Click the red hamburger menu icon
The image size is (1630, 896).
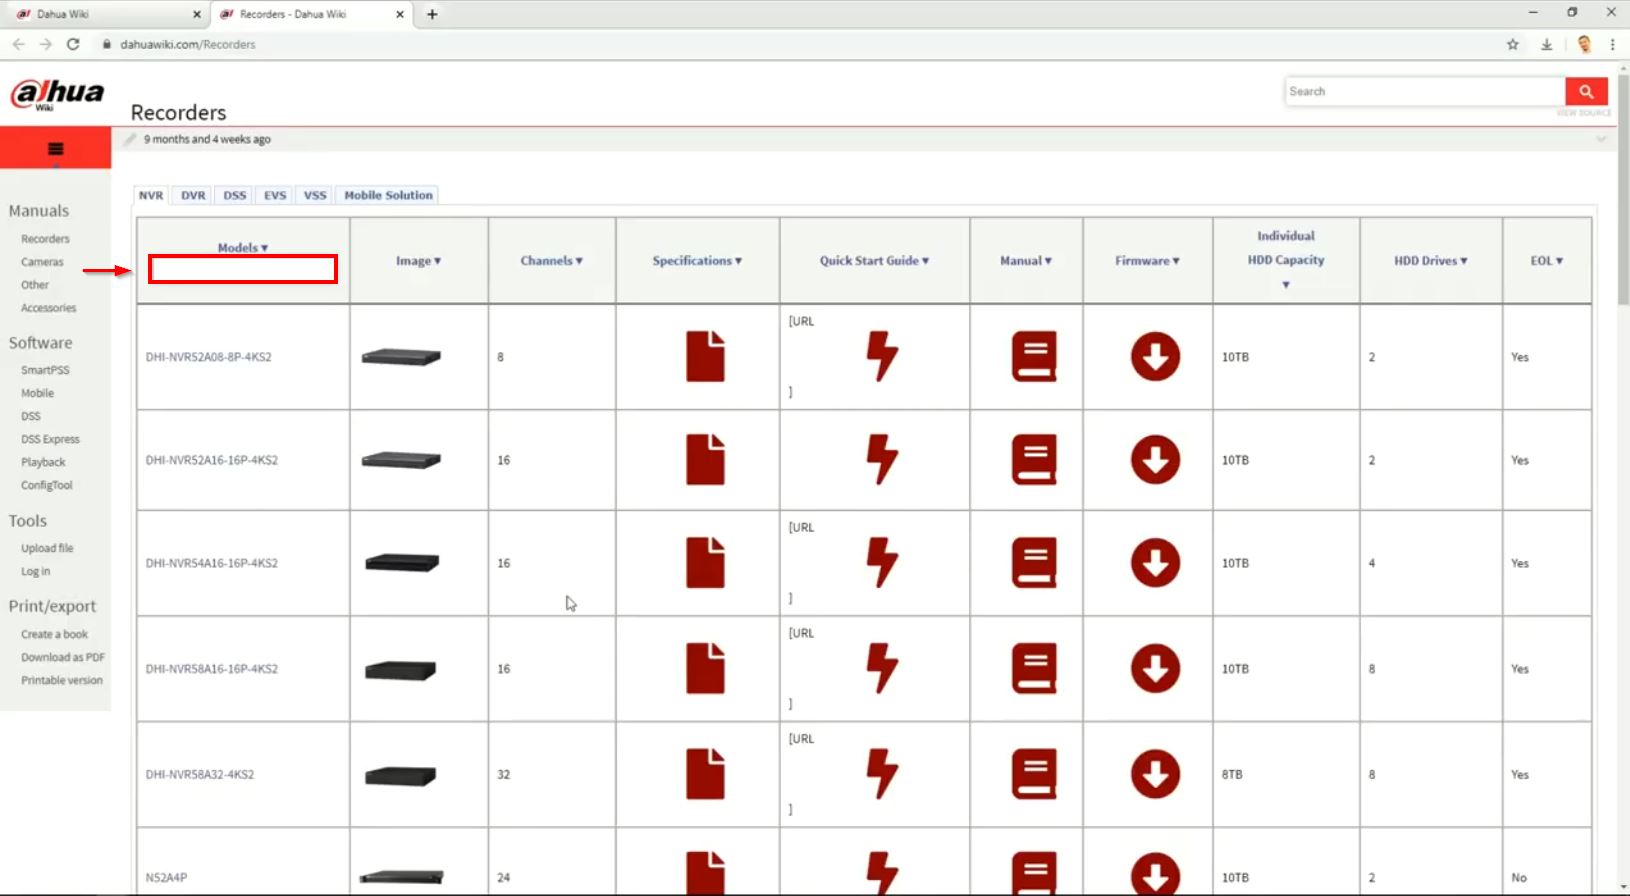click(55, 149)
